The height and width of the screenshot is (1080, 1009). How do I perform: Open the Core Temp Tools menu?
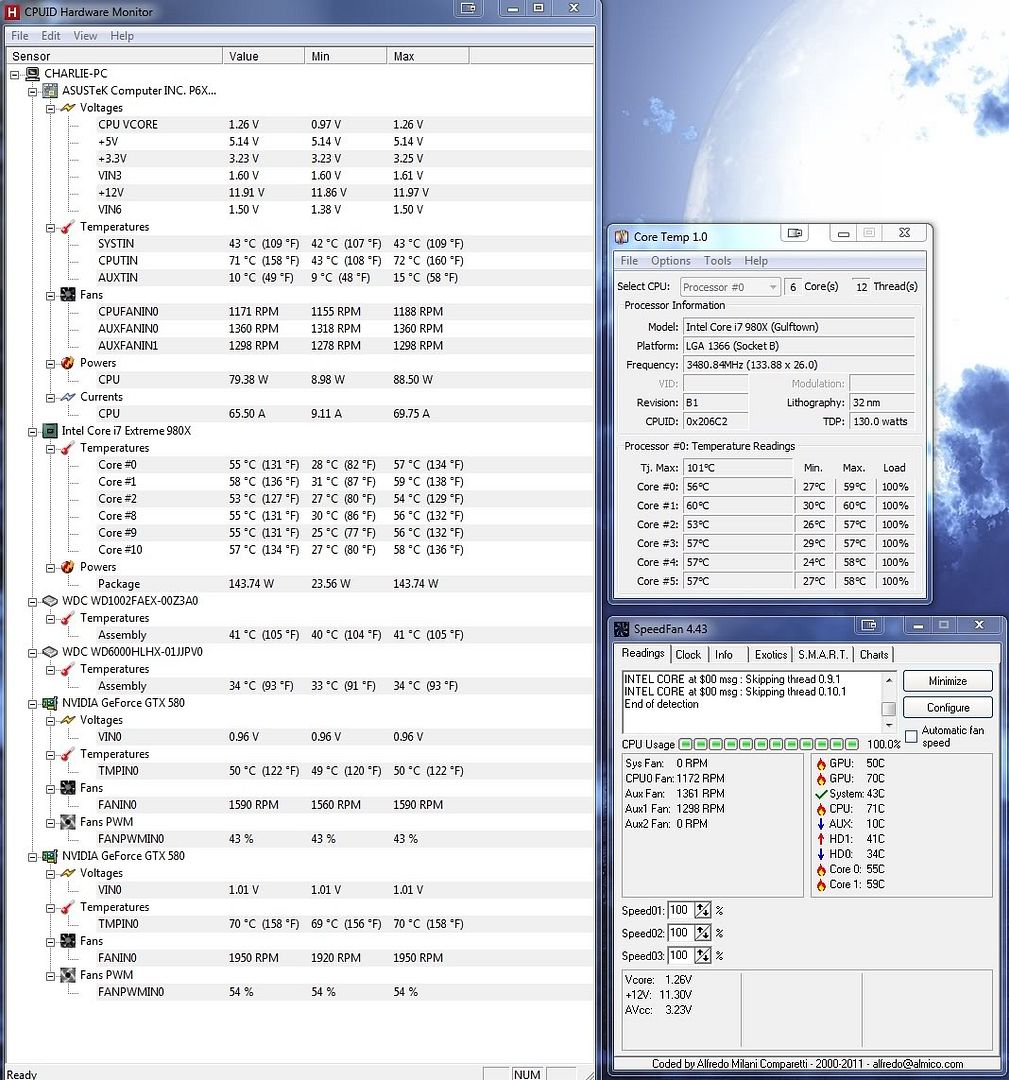718,261
